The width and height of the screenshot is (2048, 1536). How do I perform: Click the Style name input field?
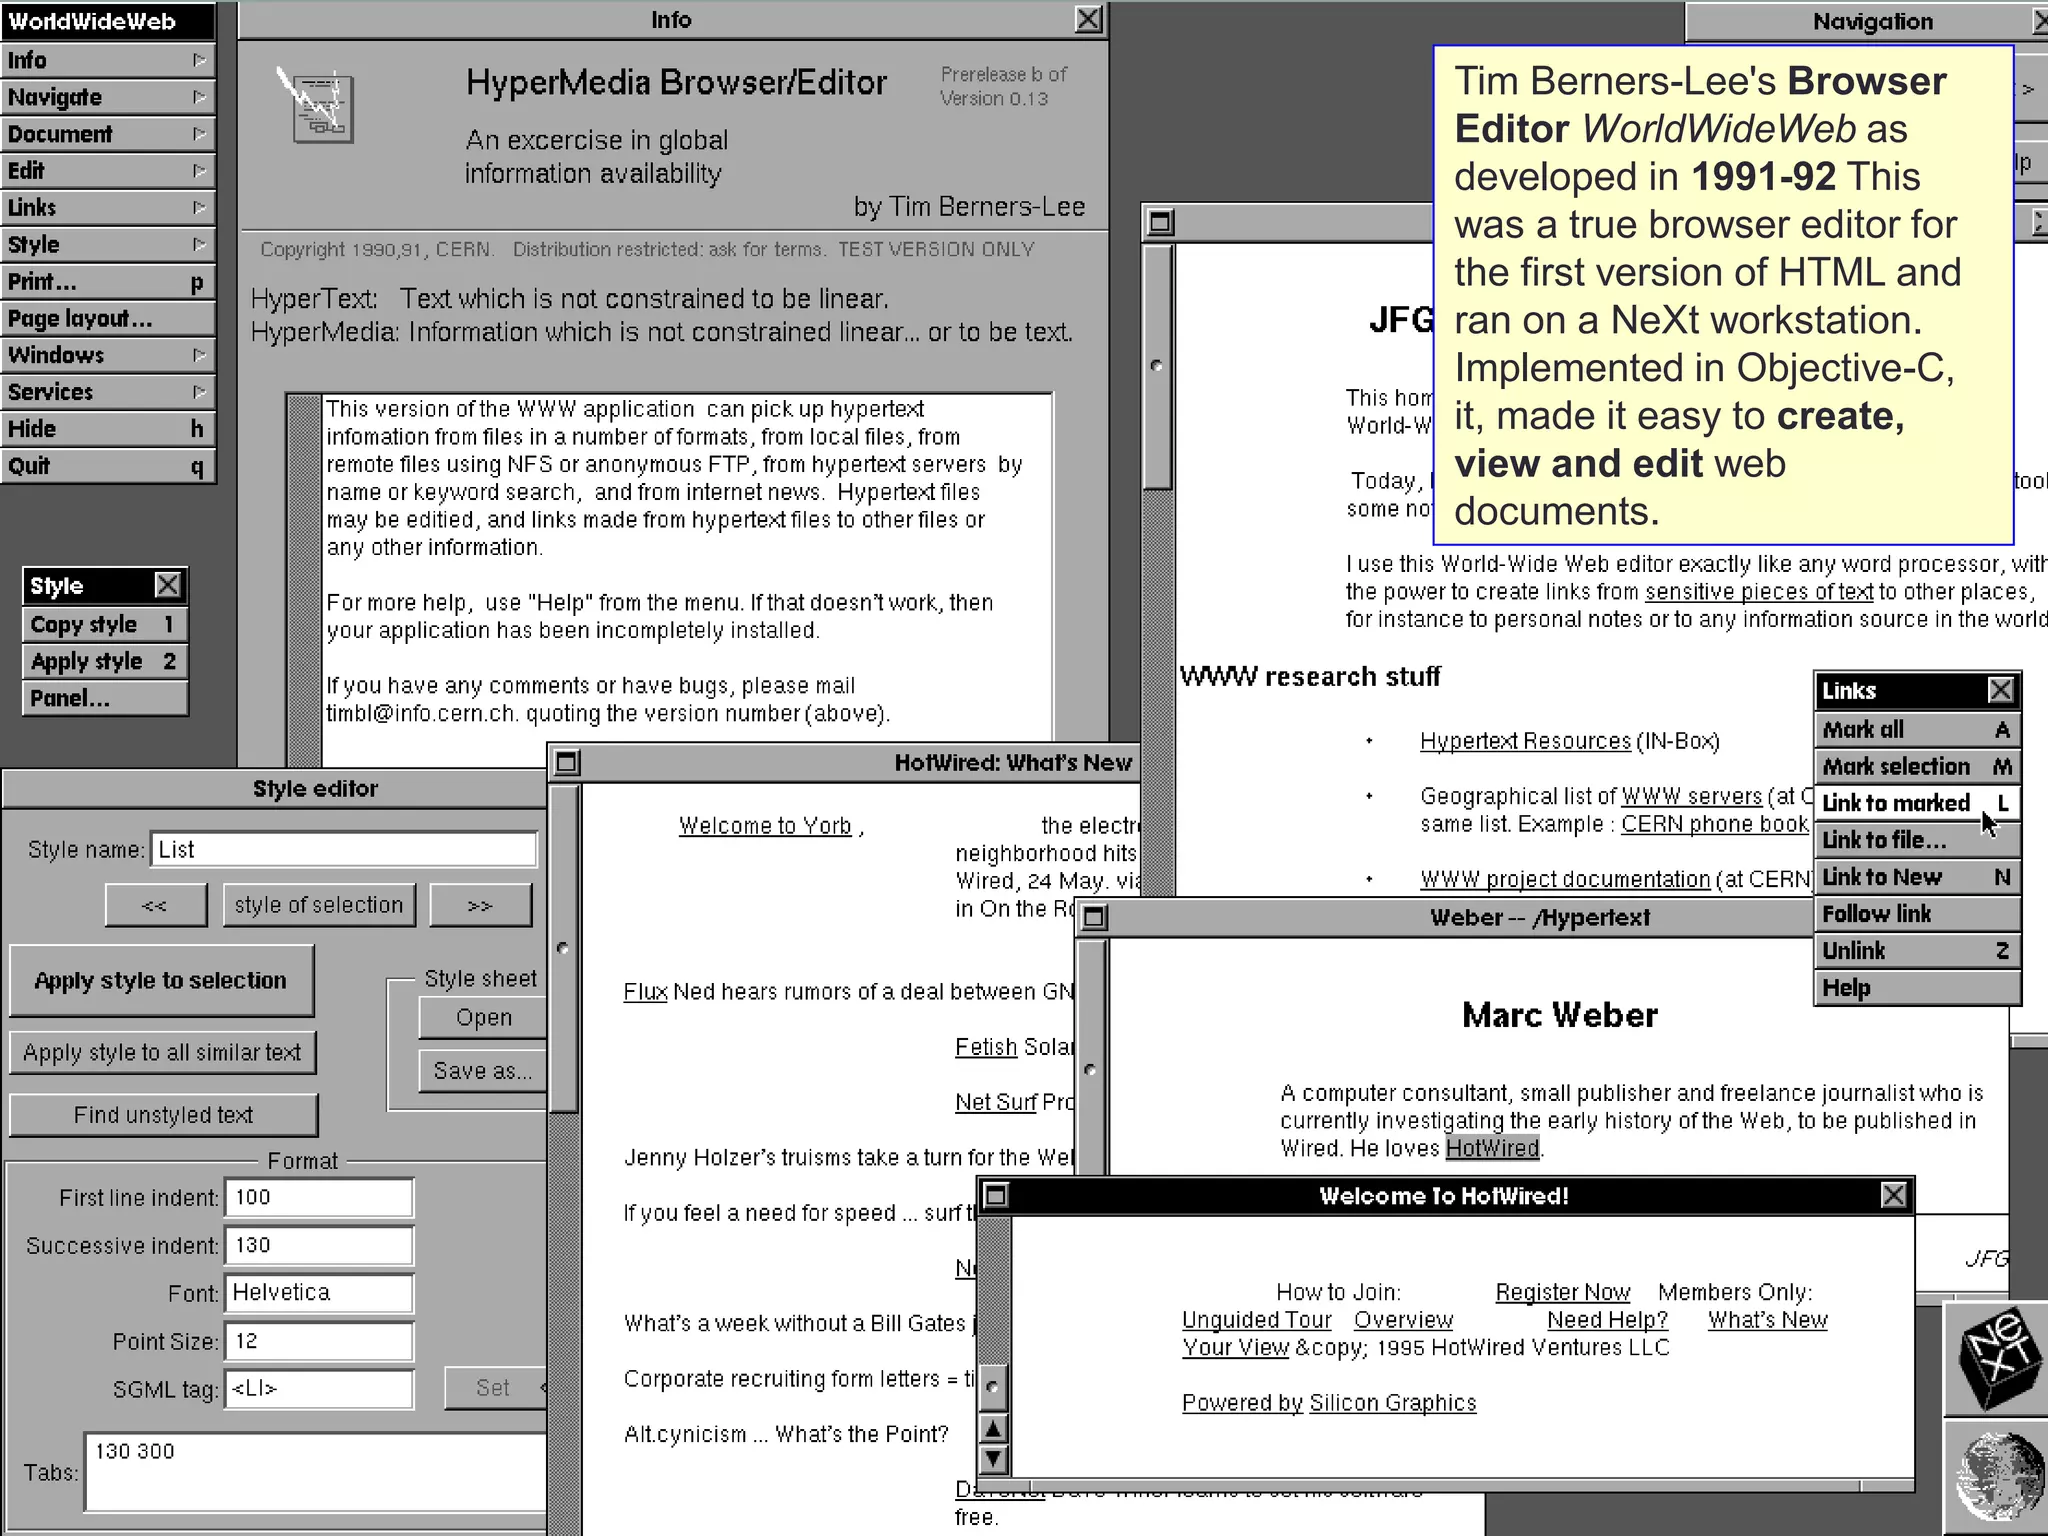344,850
